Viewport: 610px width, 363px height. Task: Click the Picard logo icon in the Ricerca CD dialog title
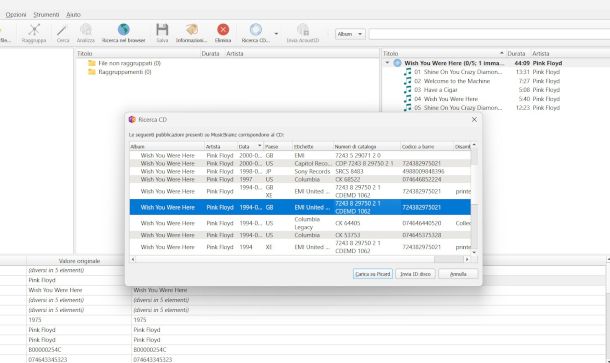132,119
